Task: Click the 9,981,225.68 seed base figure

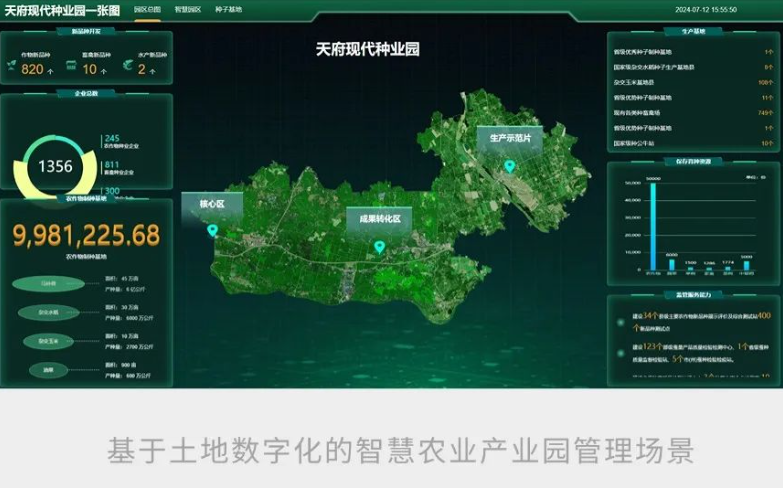Action: (x=86, y=235)
